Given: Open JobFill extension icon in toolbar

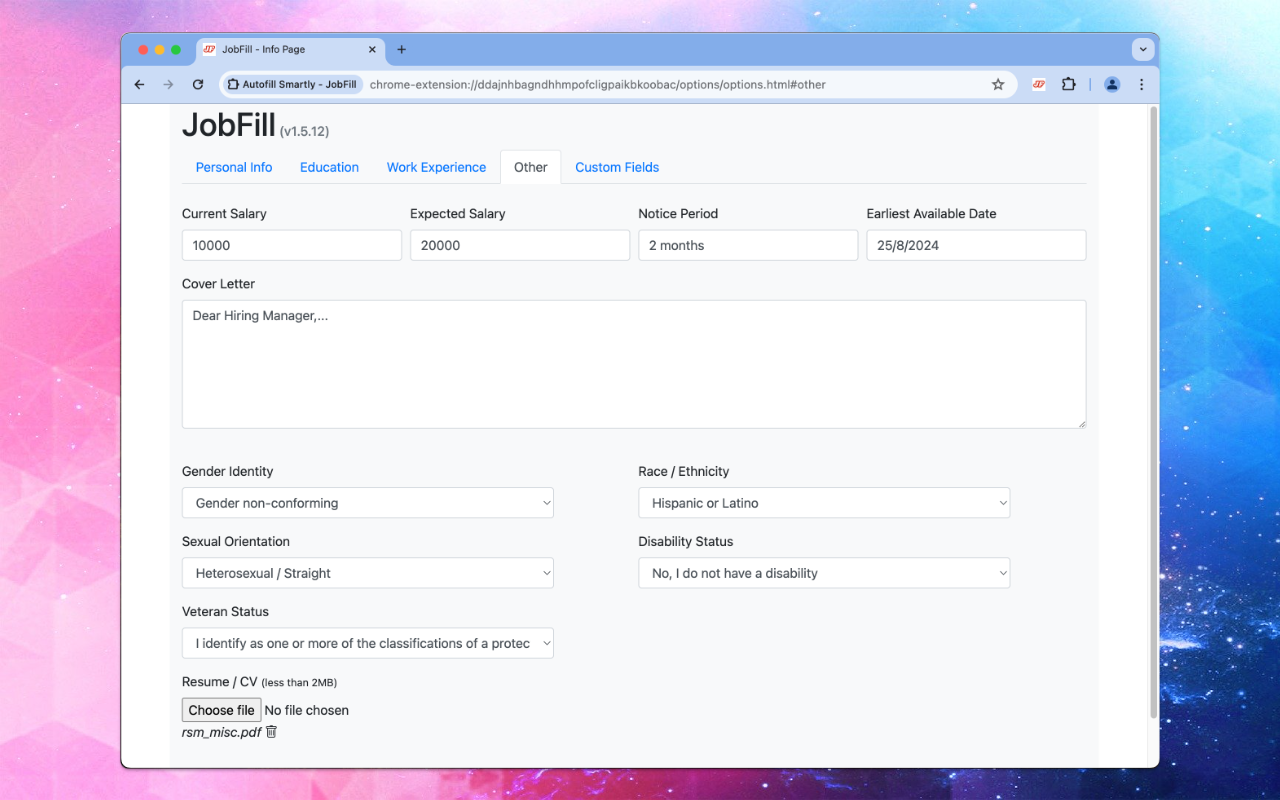Looking at the screenshot, I should pos(1039,85).
